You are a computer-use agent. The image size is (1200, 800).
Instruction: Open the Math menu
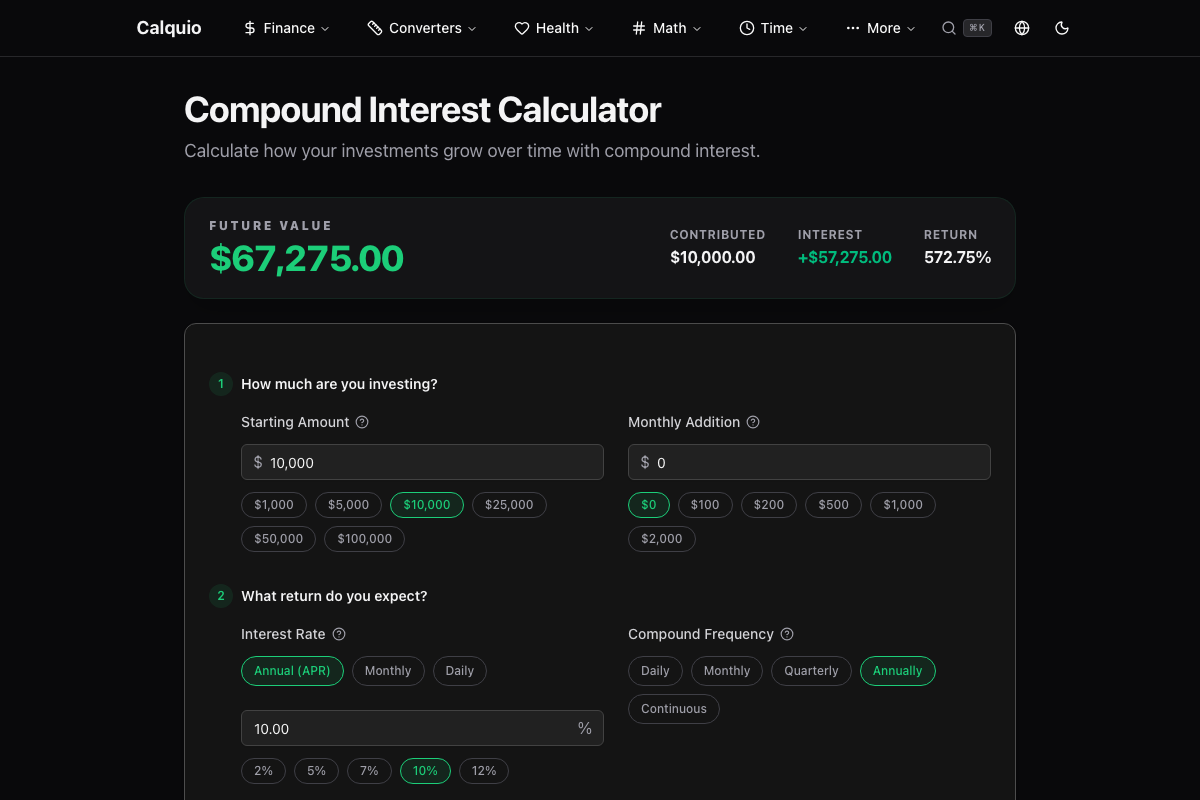pos(667,28)
